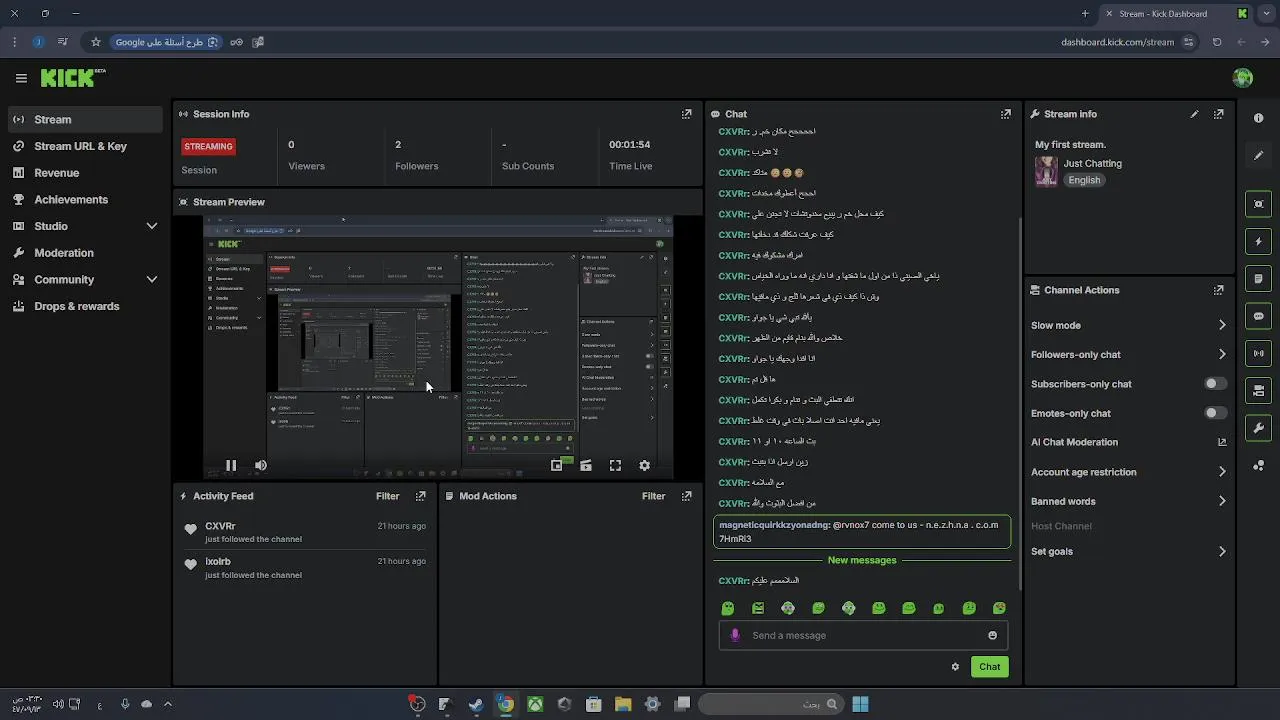This screenshot has width=1280, height=720.
Task: Open Steam from the taskbar
Action: click(476, 704)
